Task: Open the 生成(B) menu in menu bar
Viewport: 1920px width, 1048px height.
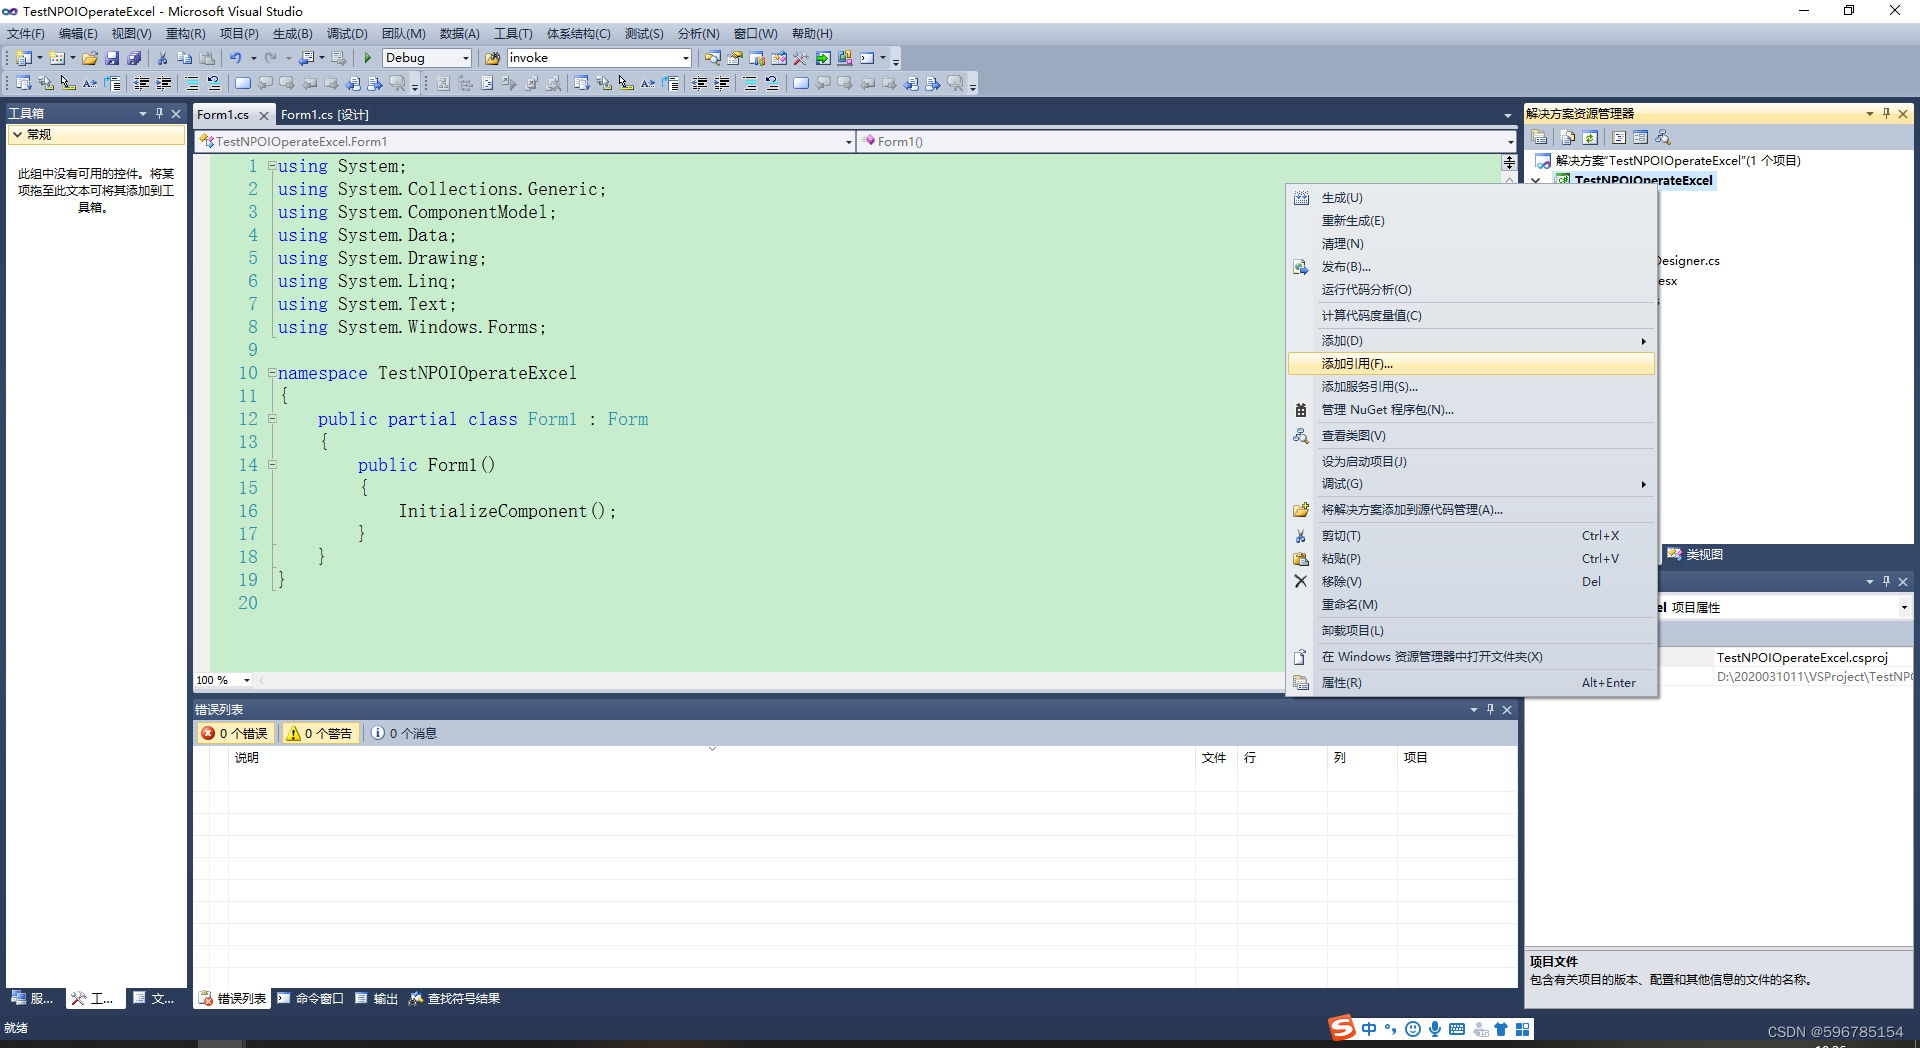Action: pyautogui.click(x=292, y=34)
